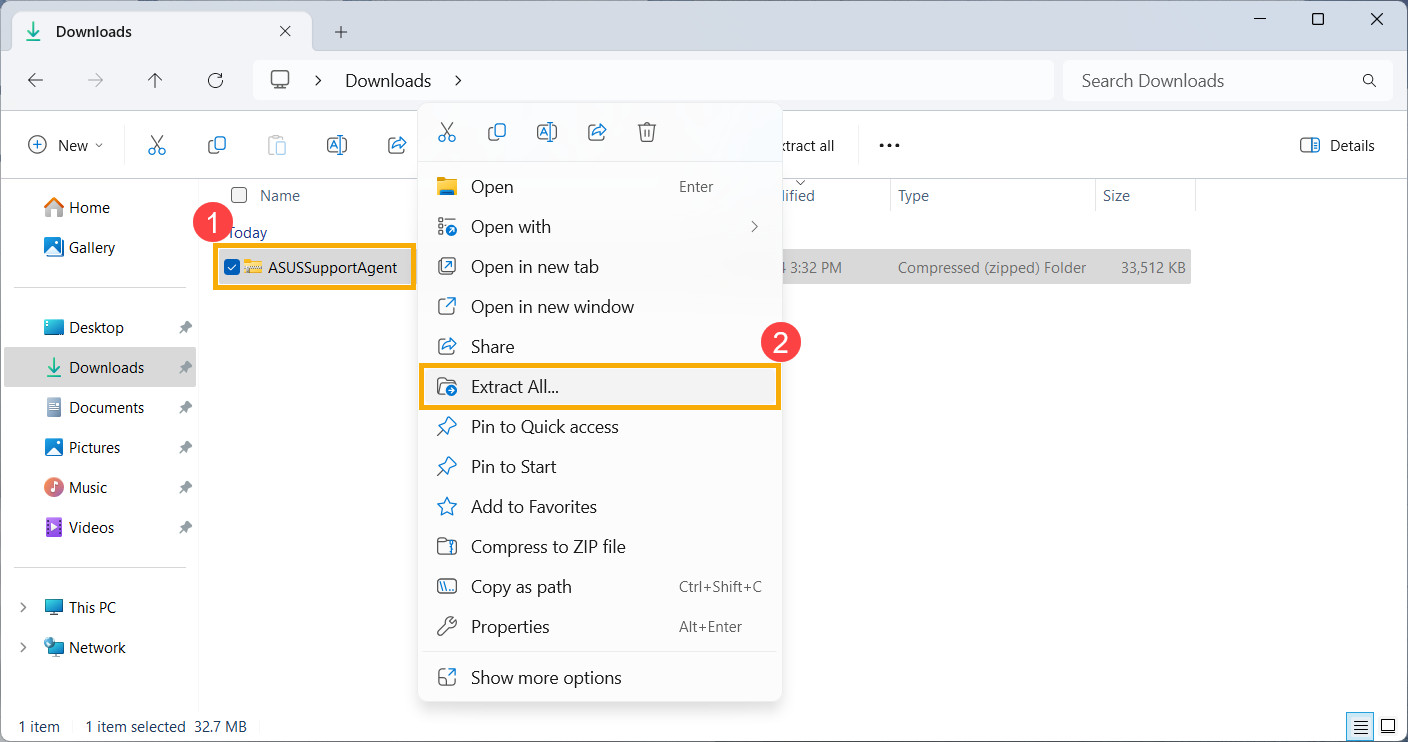Expand the Network tree node
Image resolution: width=1408 pixels, height=742 pixels.
click(23, 648)
